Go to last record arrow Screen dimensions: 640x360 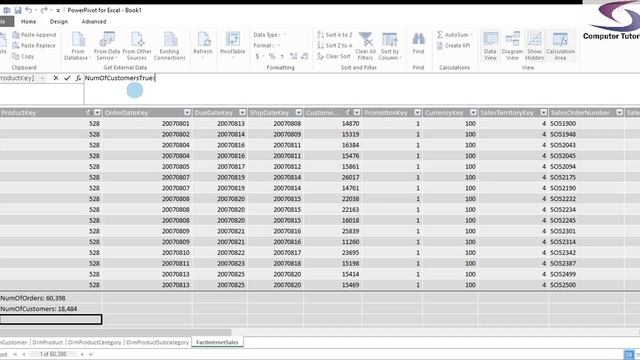[x=91, y=354]
